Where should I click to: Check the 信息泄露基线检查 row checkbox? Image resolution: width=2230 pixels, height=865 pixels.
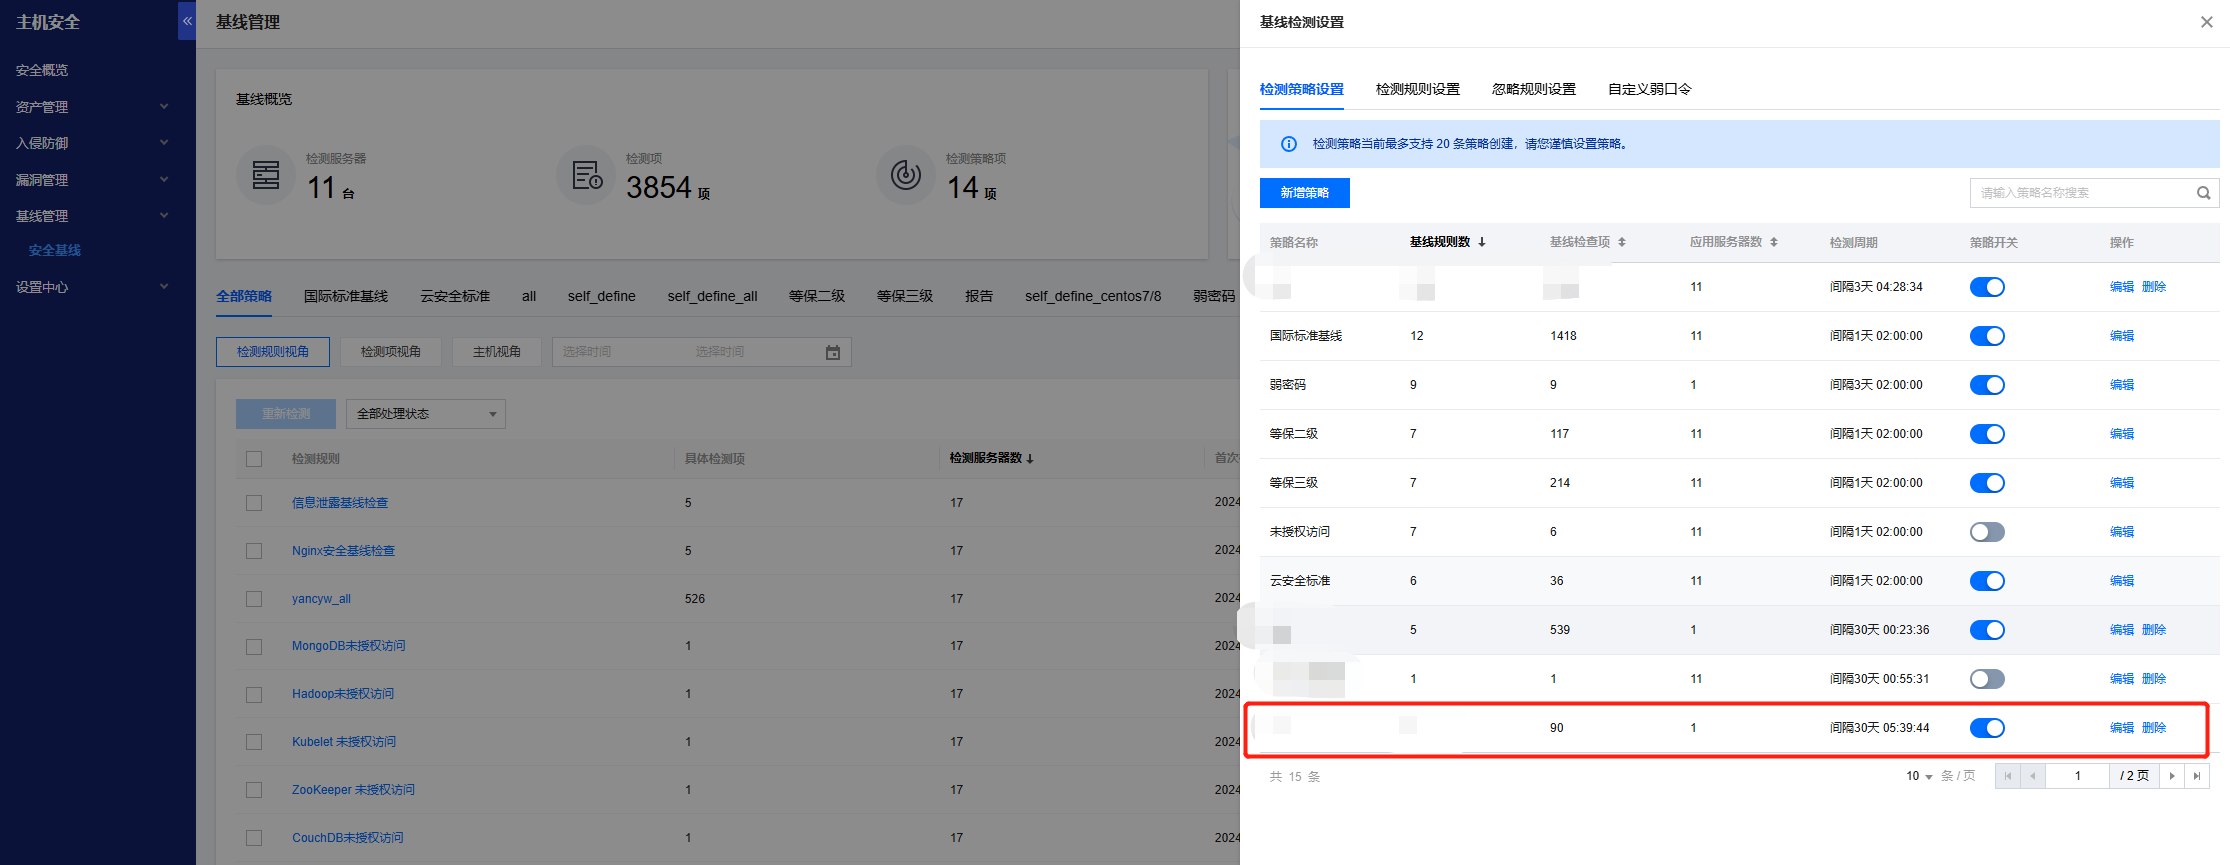tap(254, 503)
